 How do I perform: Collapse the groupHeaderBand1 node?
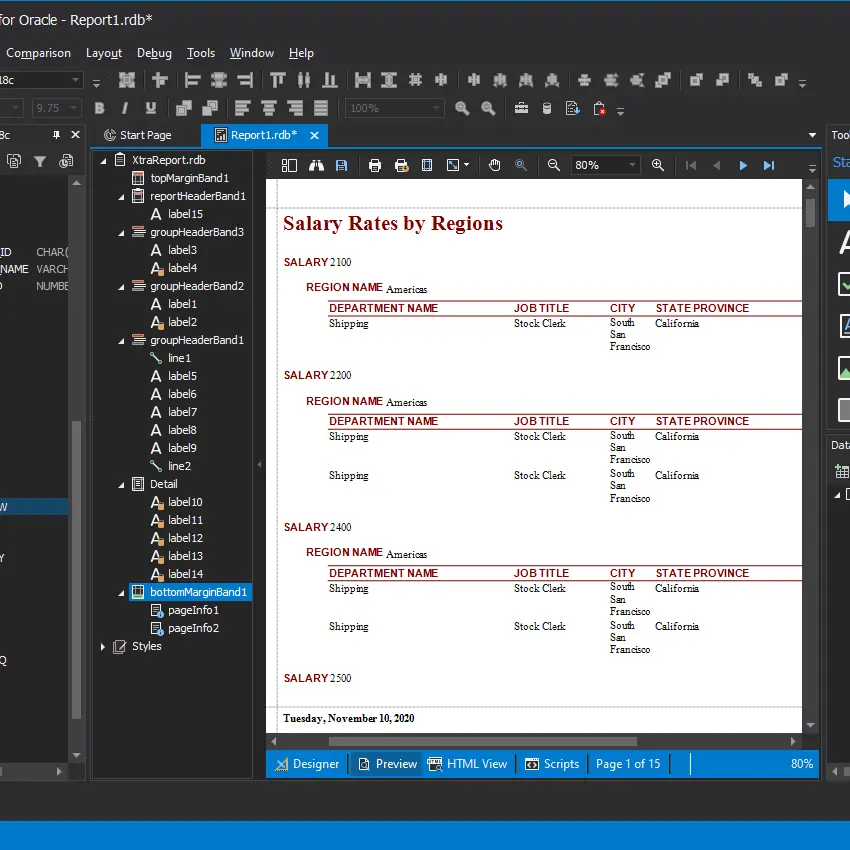pos(121,341)
